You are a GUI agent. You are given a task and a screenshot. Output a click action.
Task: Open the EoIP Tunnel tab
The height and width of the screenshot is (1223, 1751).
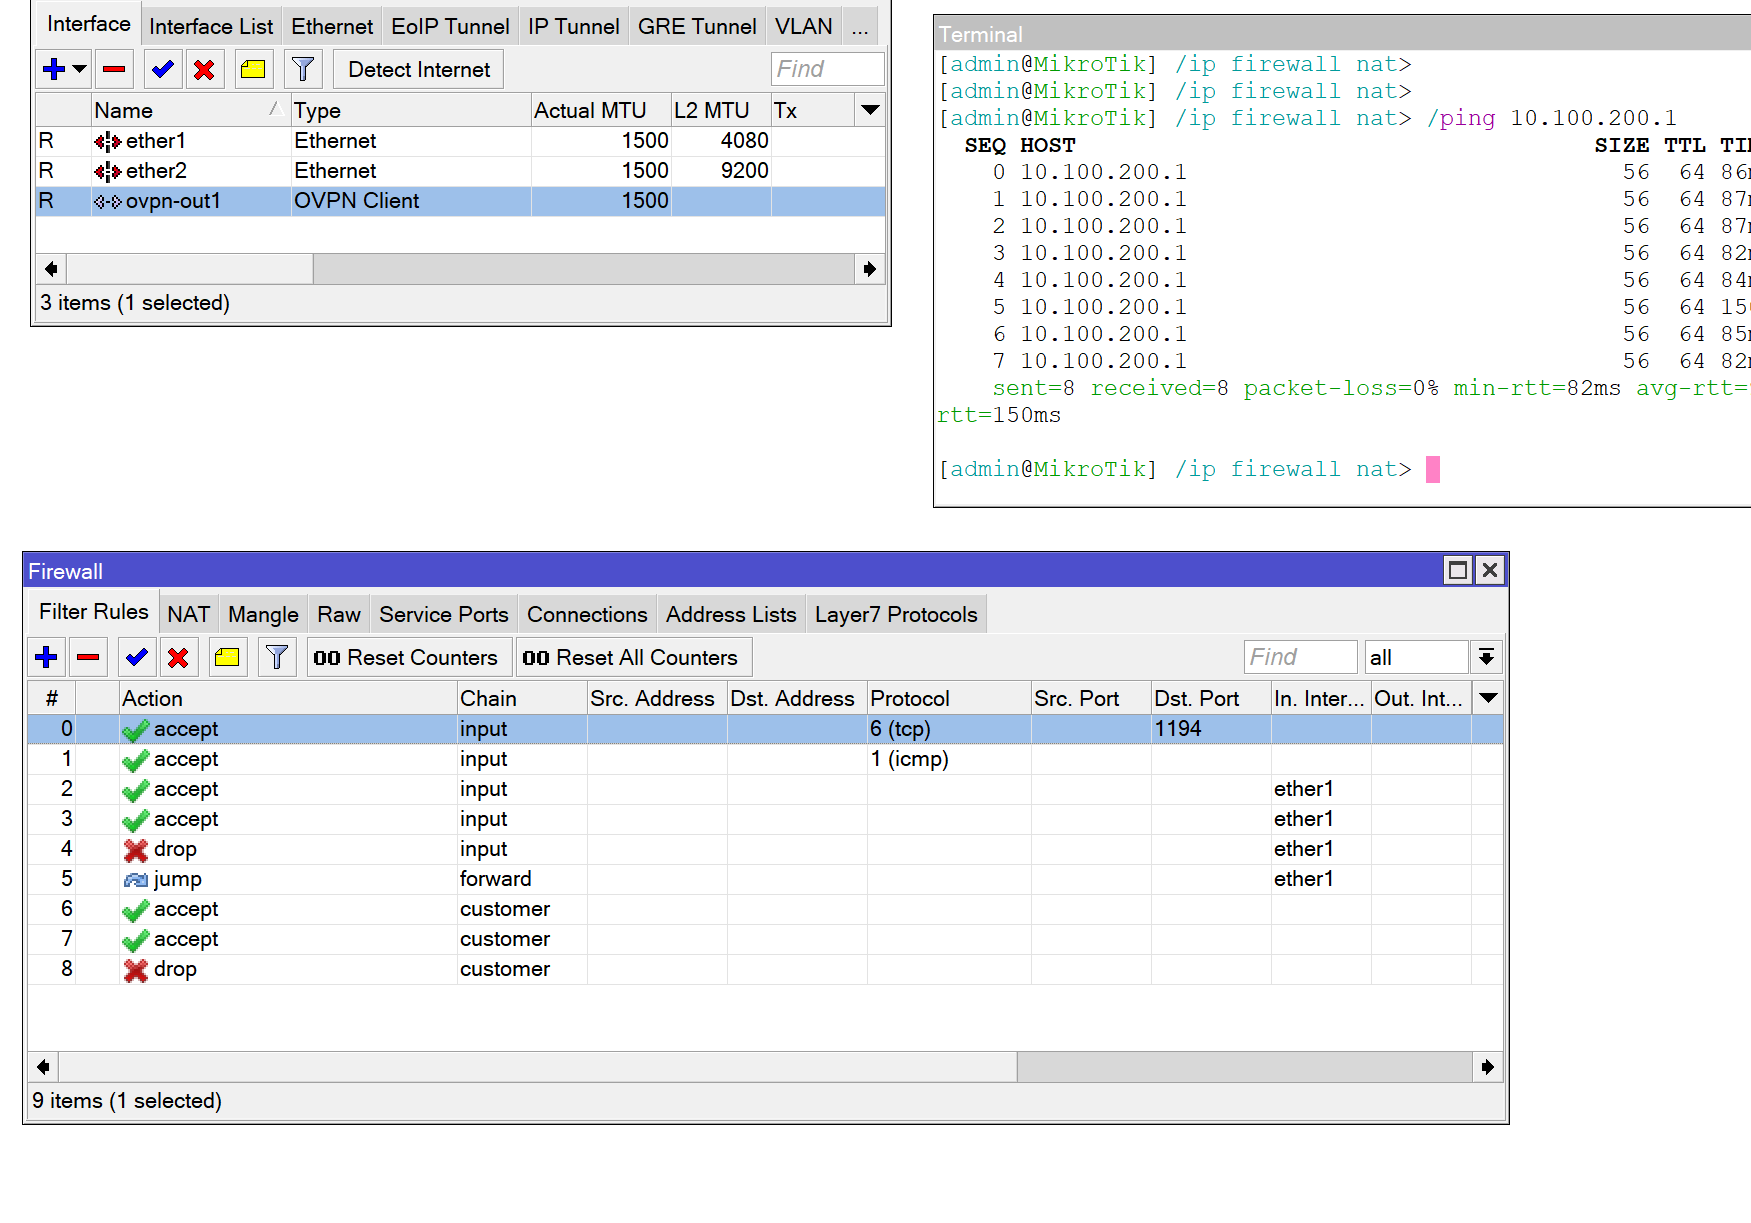[x=450, y=27]
